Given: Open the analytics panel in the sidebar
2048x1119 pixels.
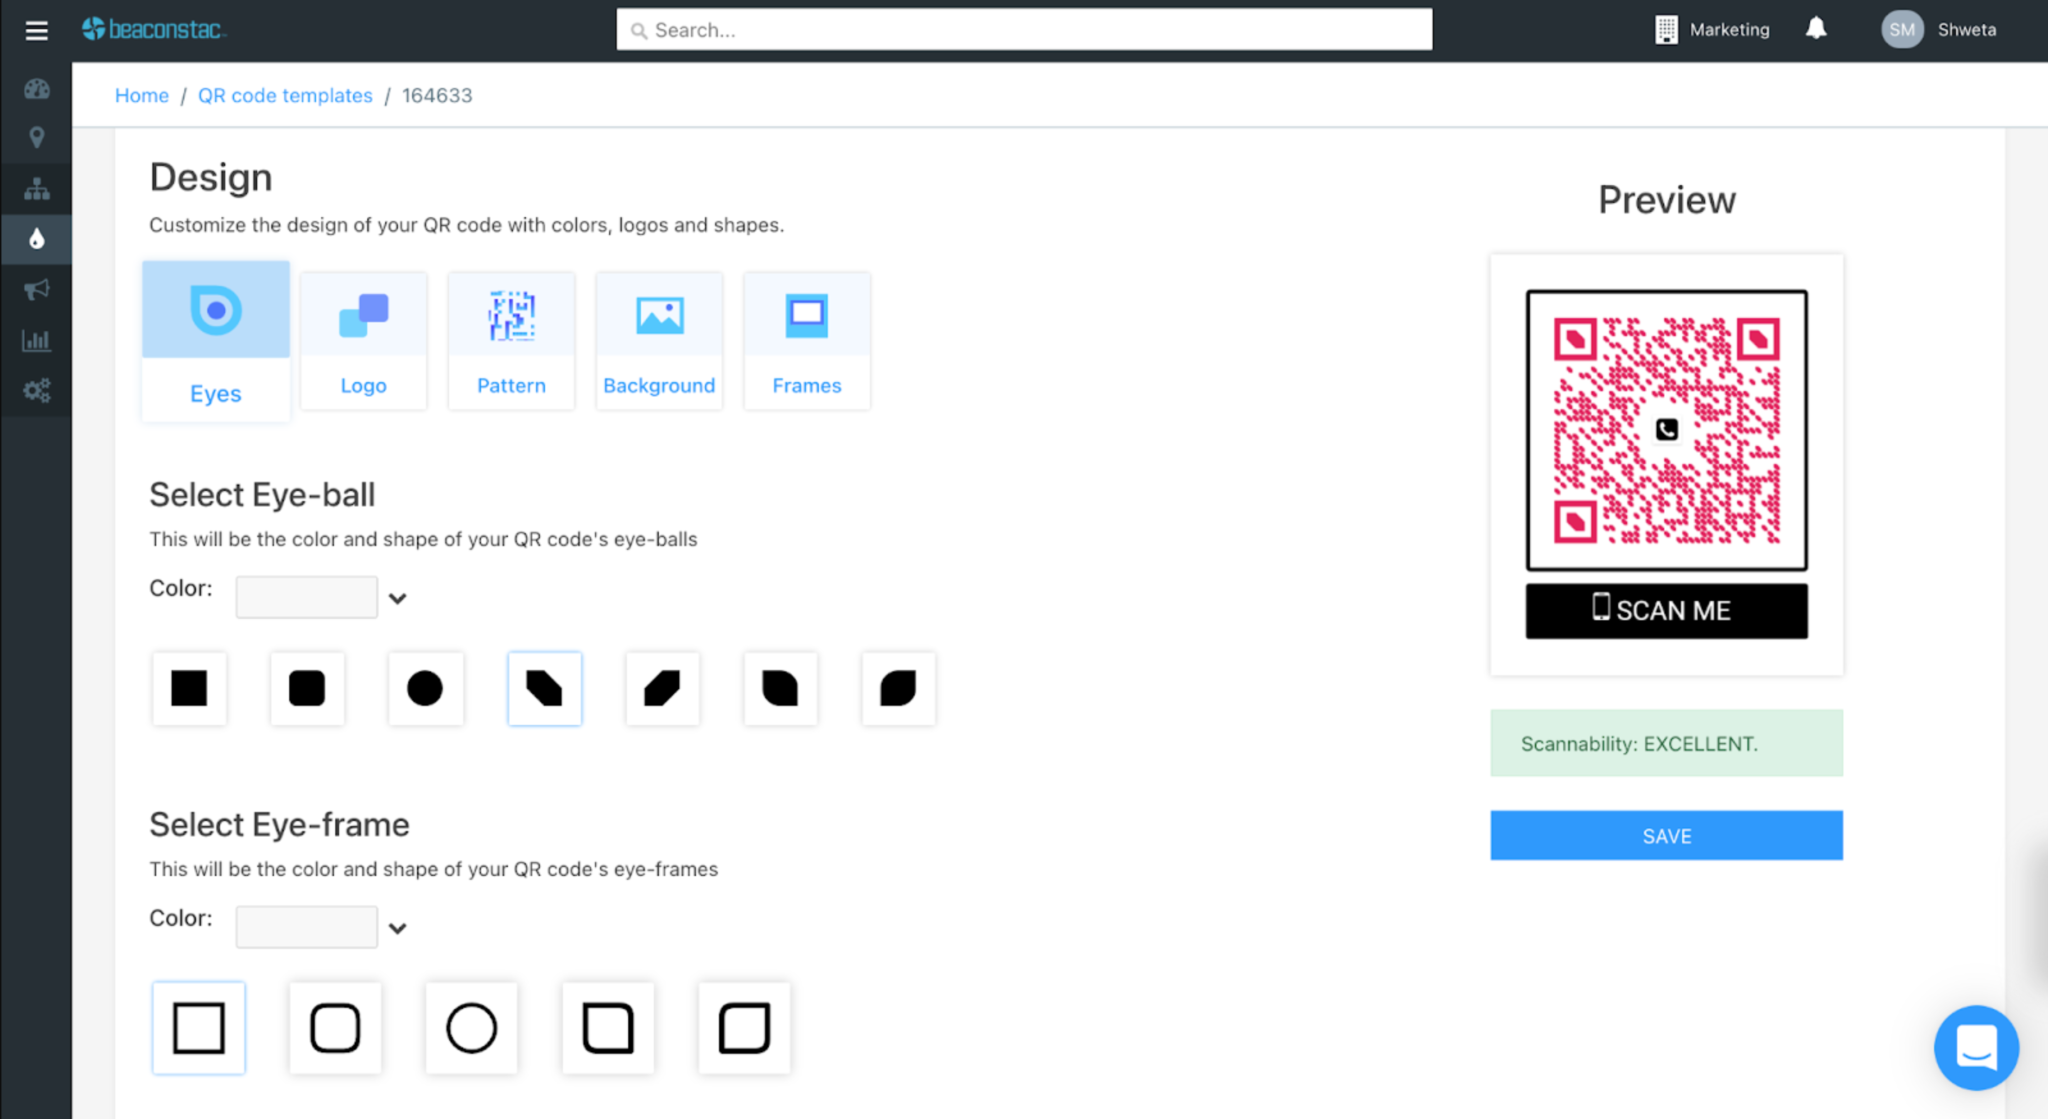Looking at the screenshot, I should [36, 340].
